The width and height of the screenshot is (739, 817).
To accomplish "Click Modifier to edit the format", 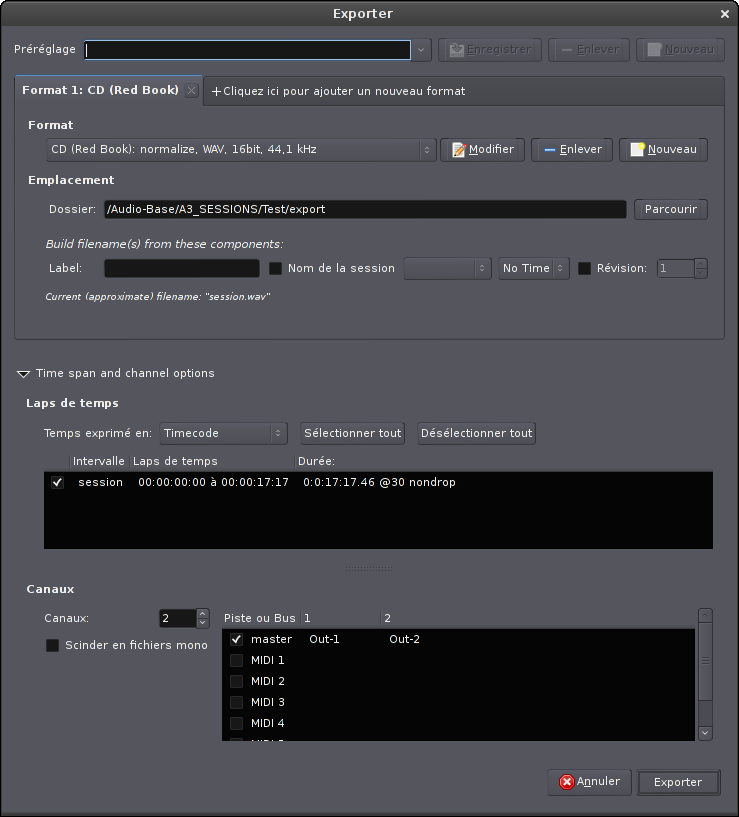I will point(483,150).
